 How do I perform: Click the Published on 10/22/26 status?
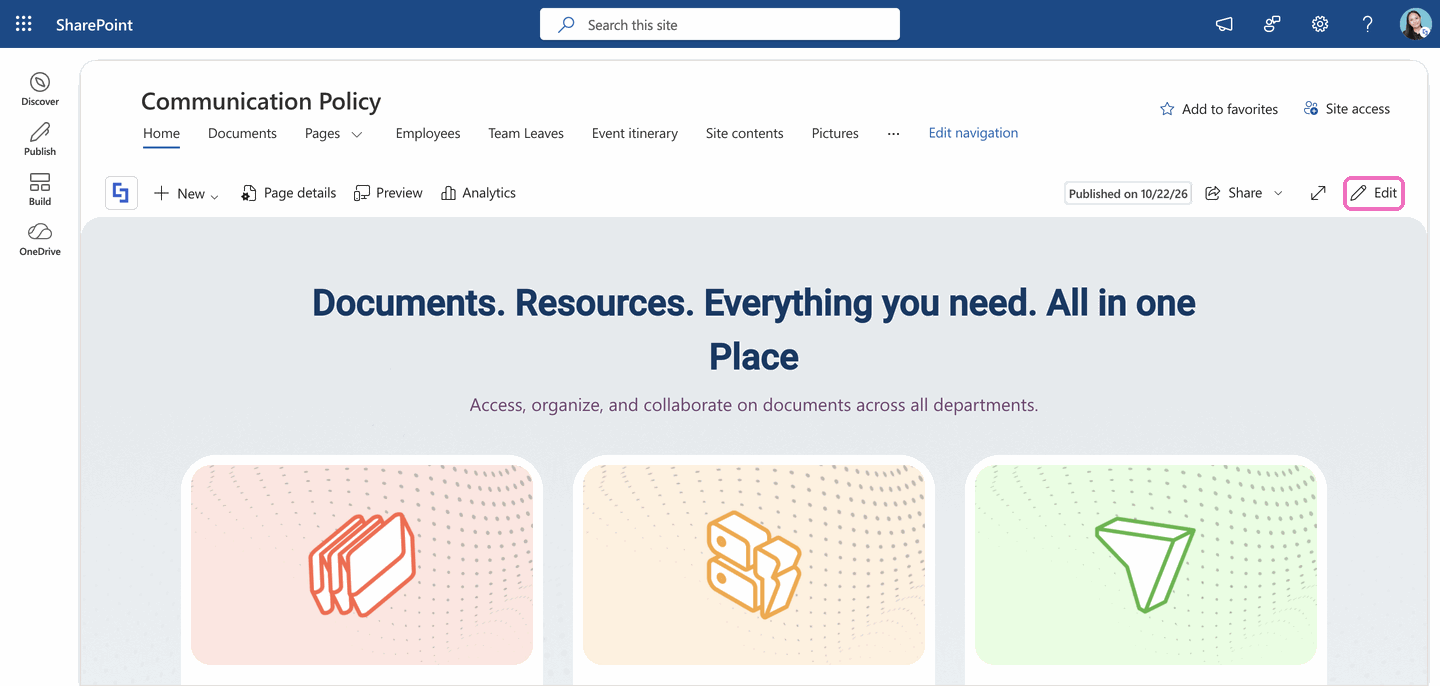1128,194
